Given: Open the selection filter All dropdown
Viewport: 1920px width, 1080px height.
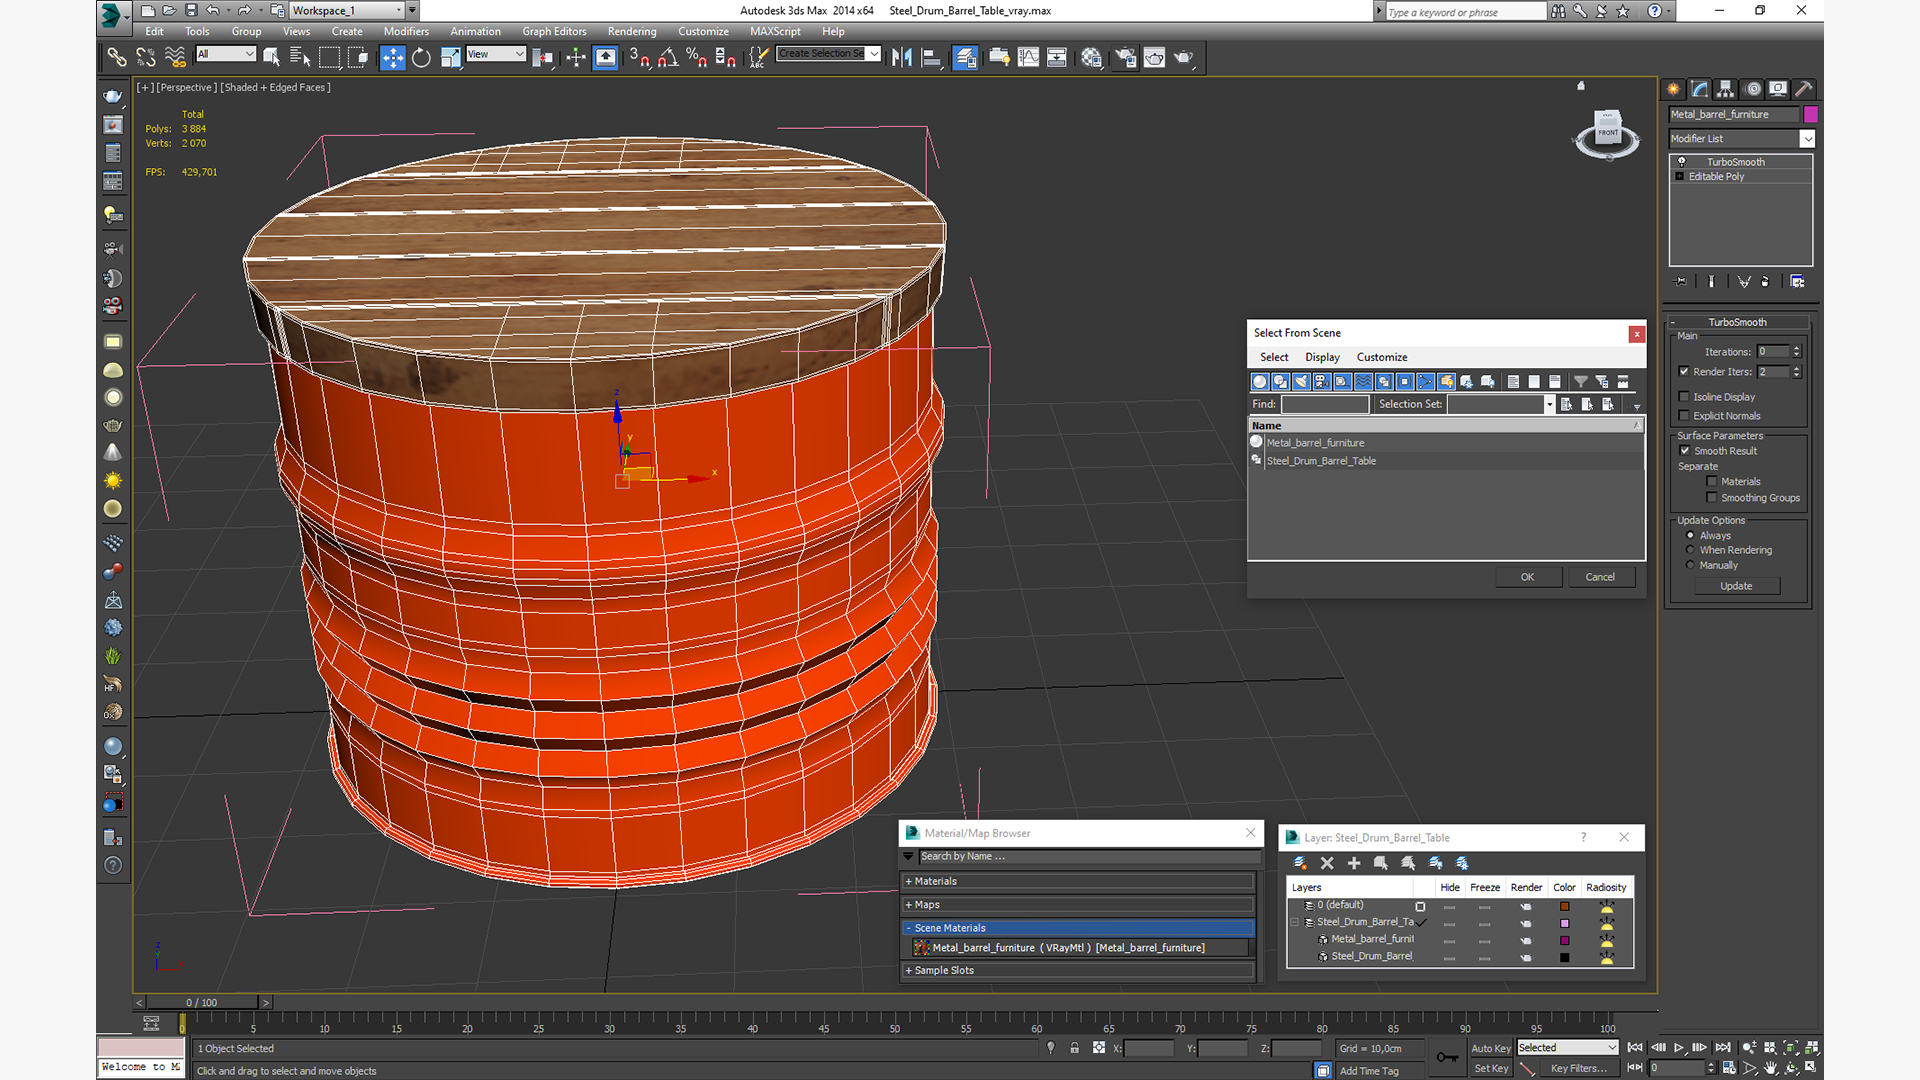Looking at the screenshot, I should [x=226, y=54].
